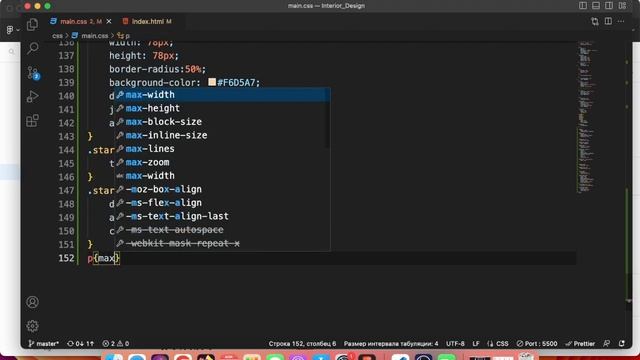Click search icon in background window
The image size is (640, 360).
(11, 51)
